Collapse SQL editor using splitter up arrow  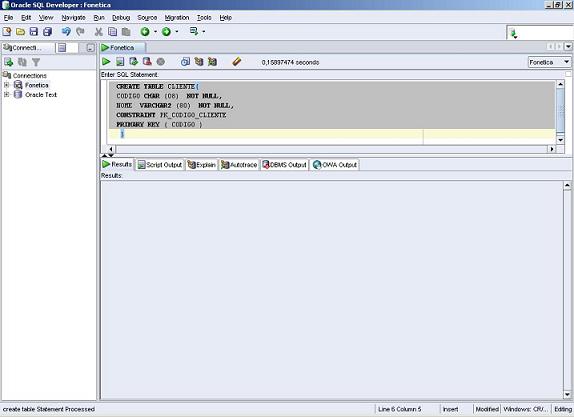[x=104, y=155]
